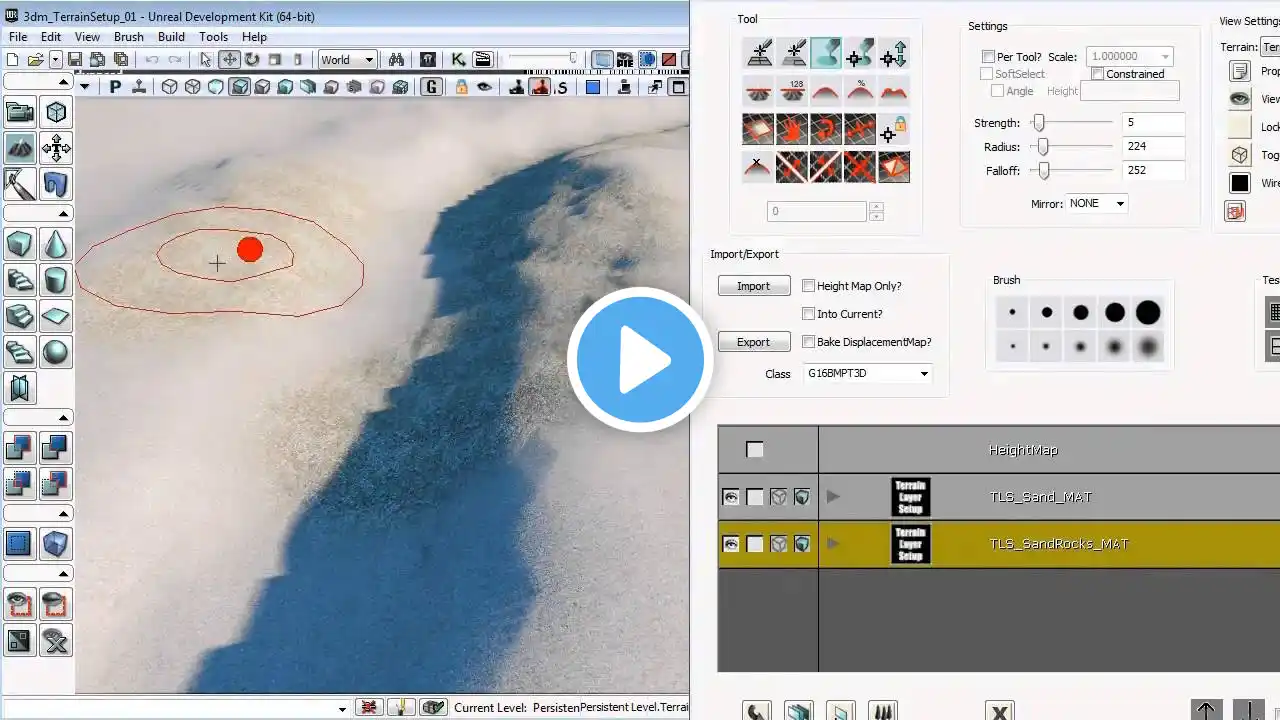Toggle the HeightMap row checkbox

coord(755,450)
